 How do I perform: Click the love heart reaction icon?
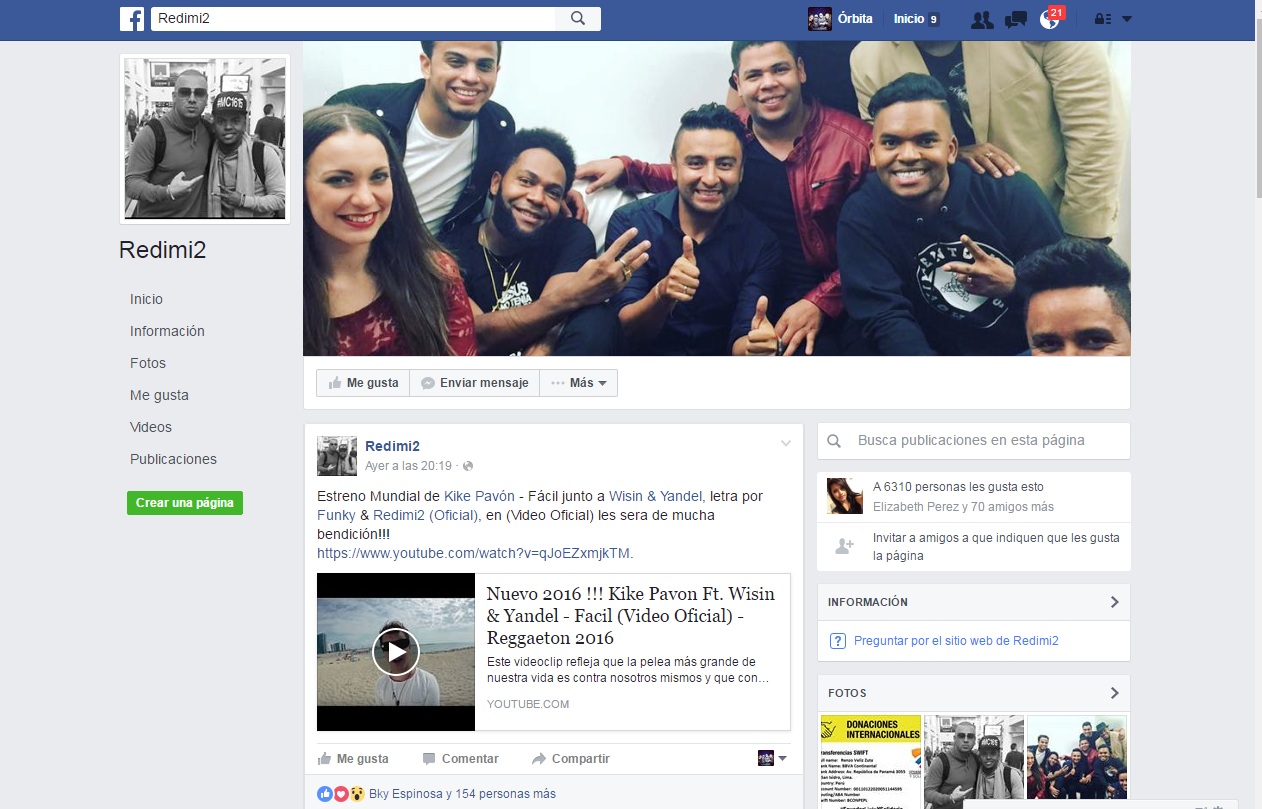click(x=340, y=794)
